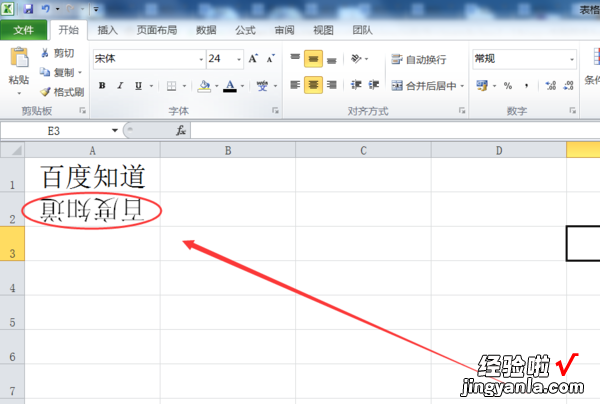
Task: Toggle middle vertical alignment
Action: 313,59
